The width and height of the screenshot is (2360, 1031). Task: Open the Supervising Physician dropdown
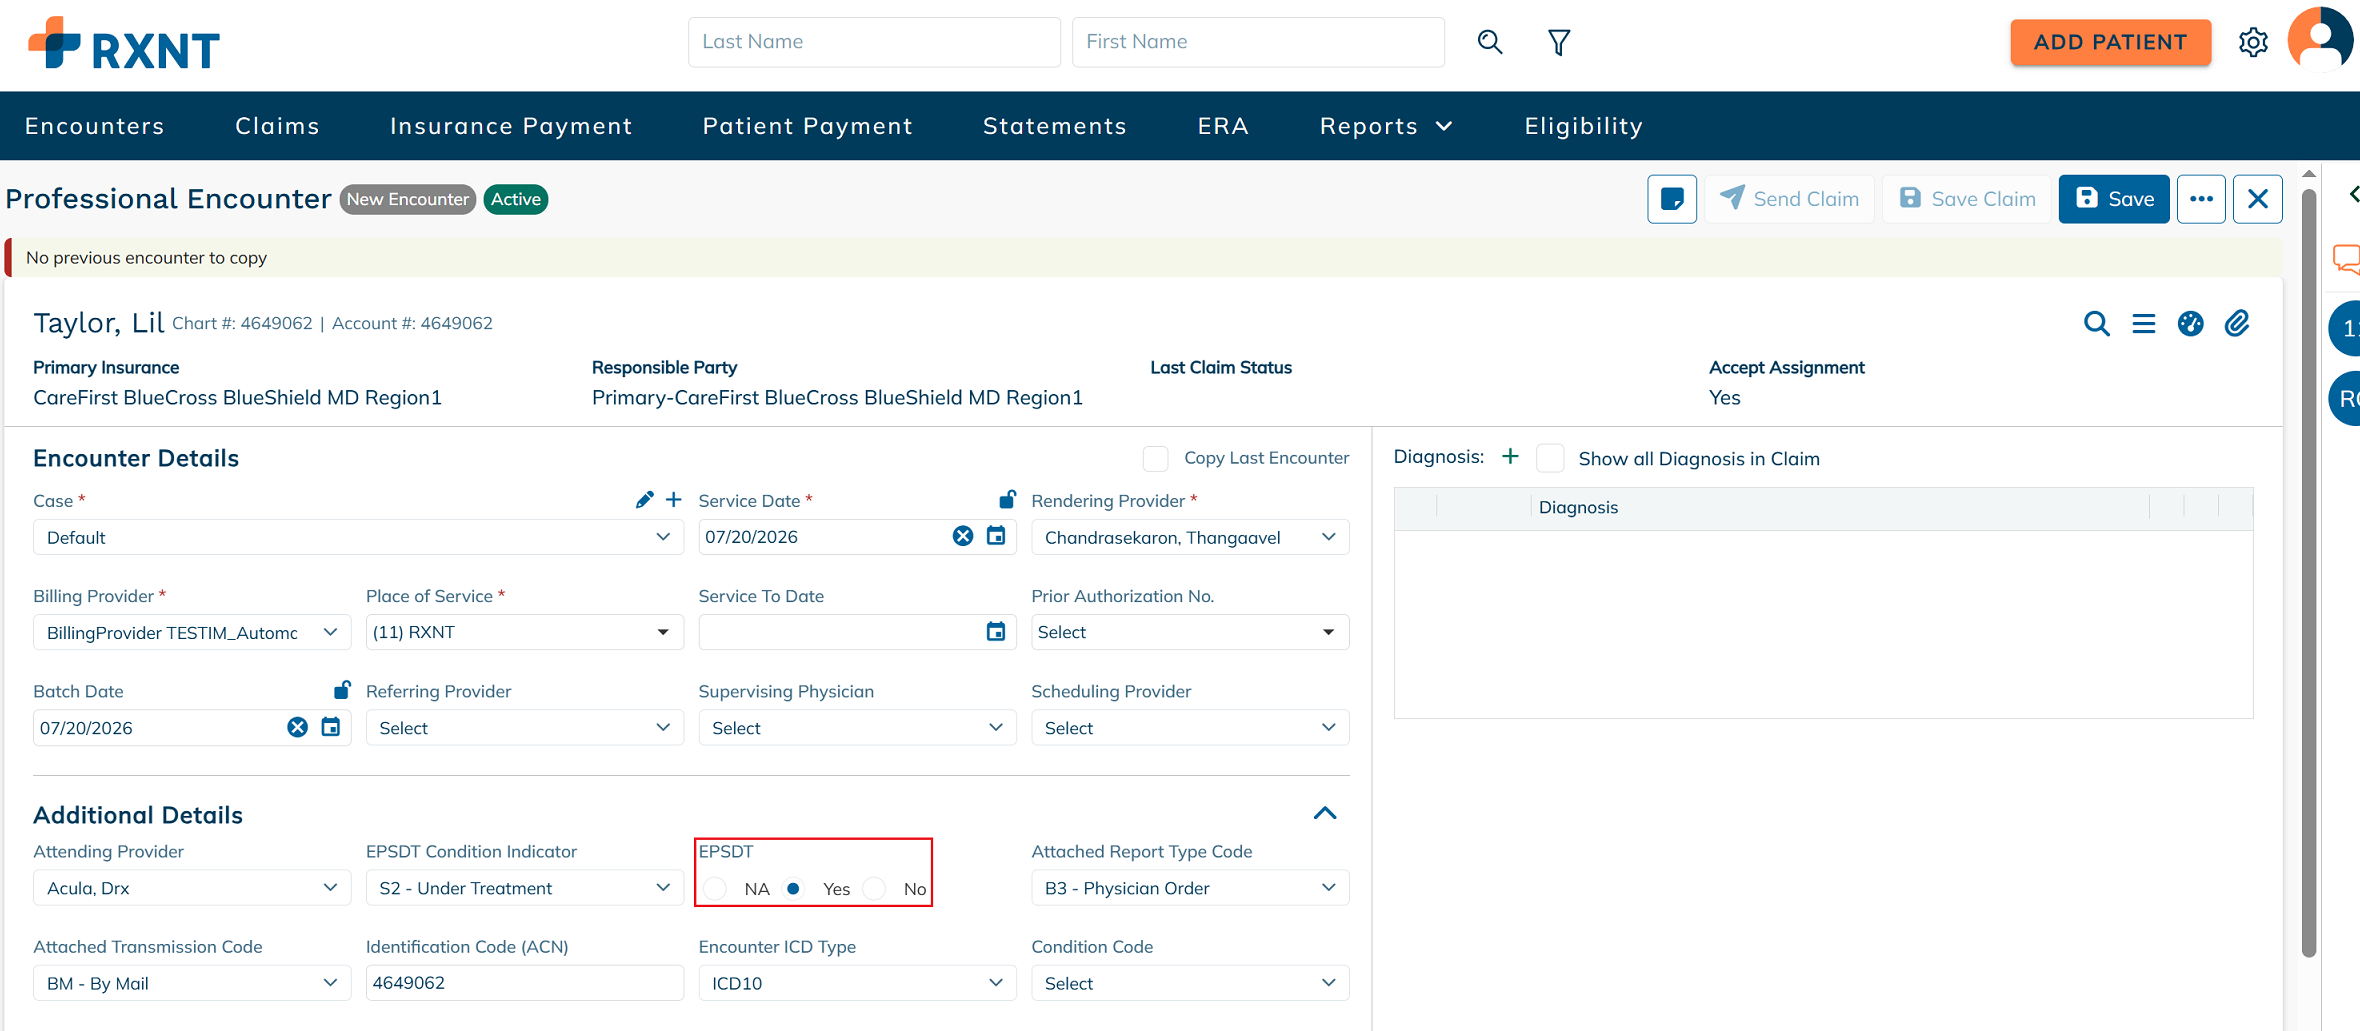(857, 728)
